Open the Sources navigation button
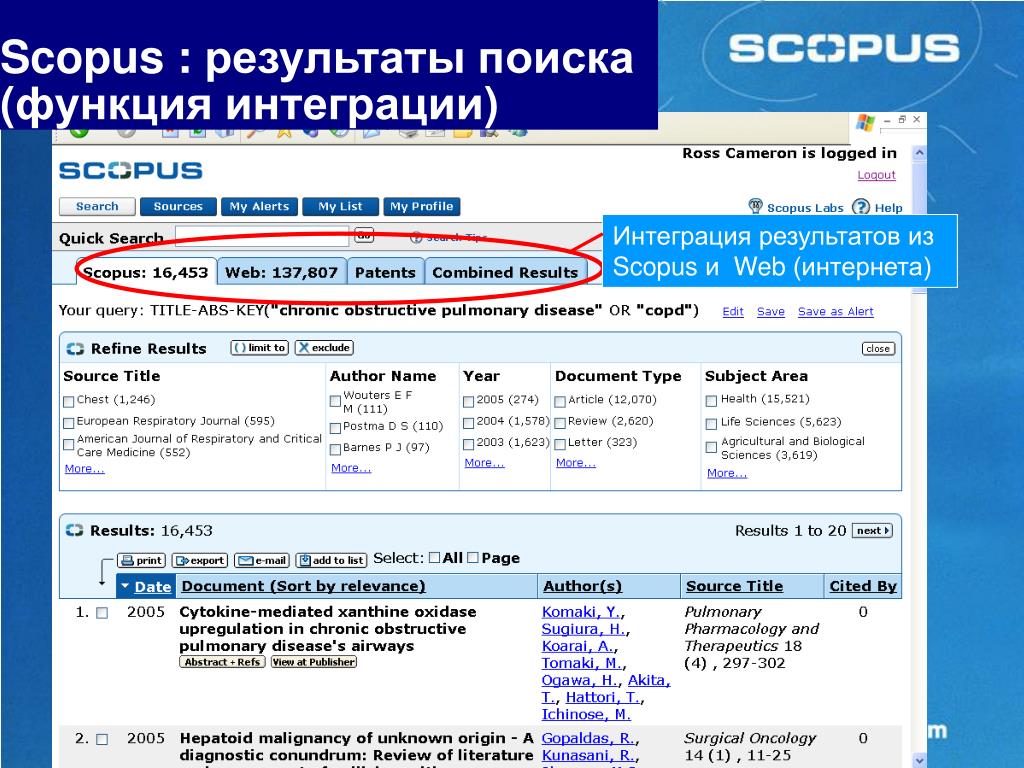 click(x=178, y=206)
